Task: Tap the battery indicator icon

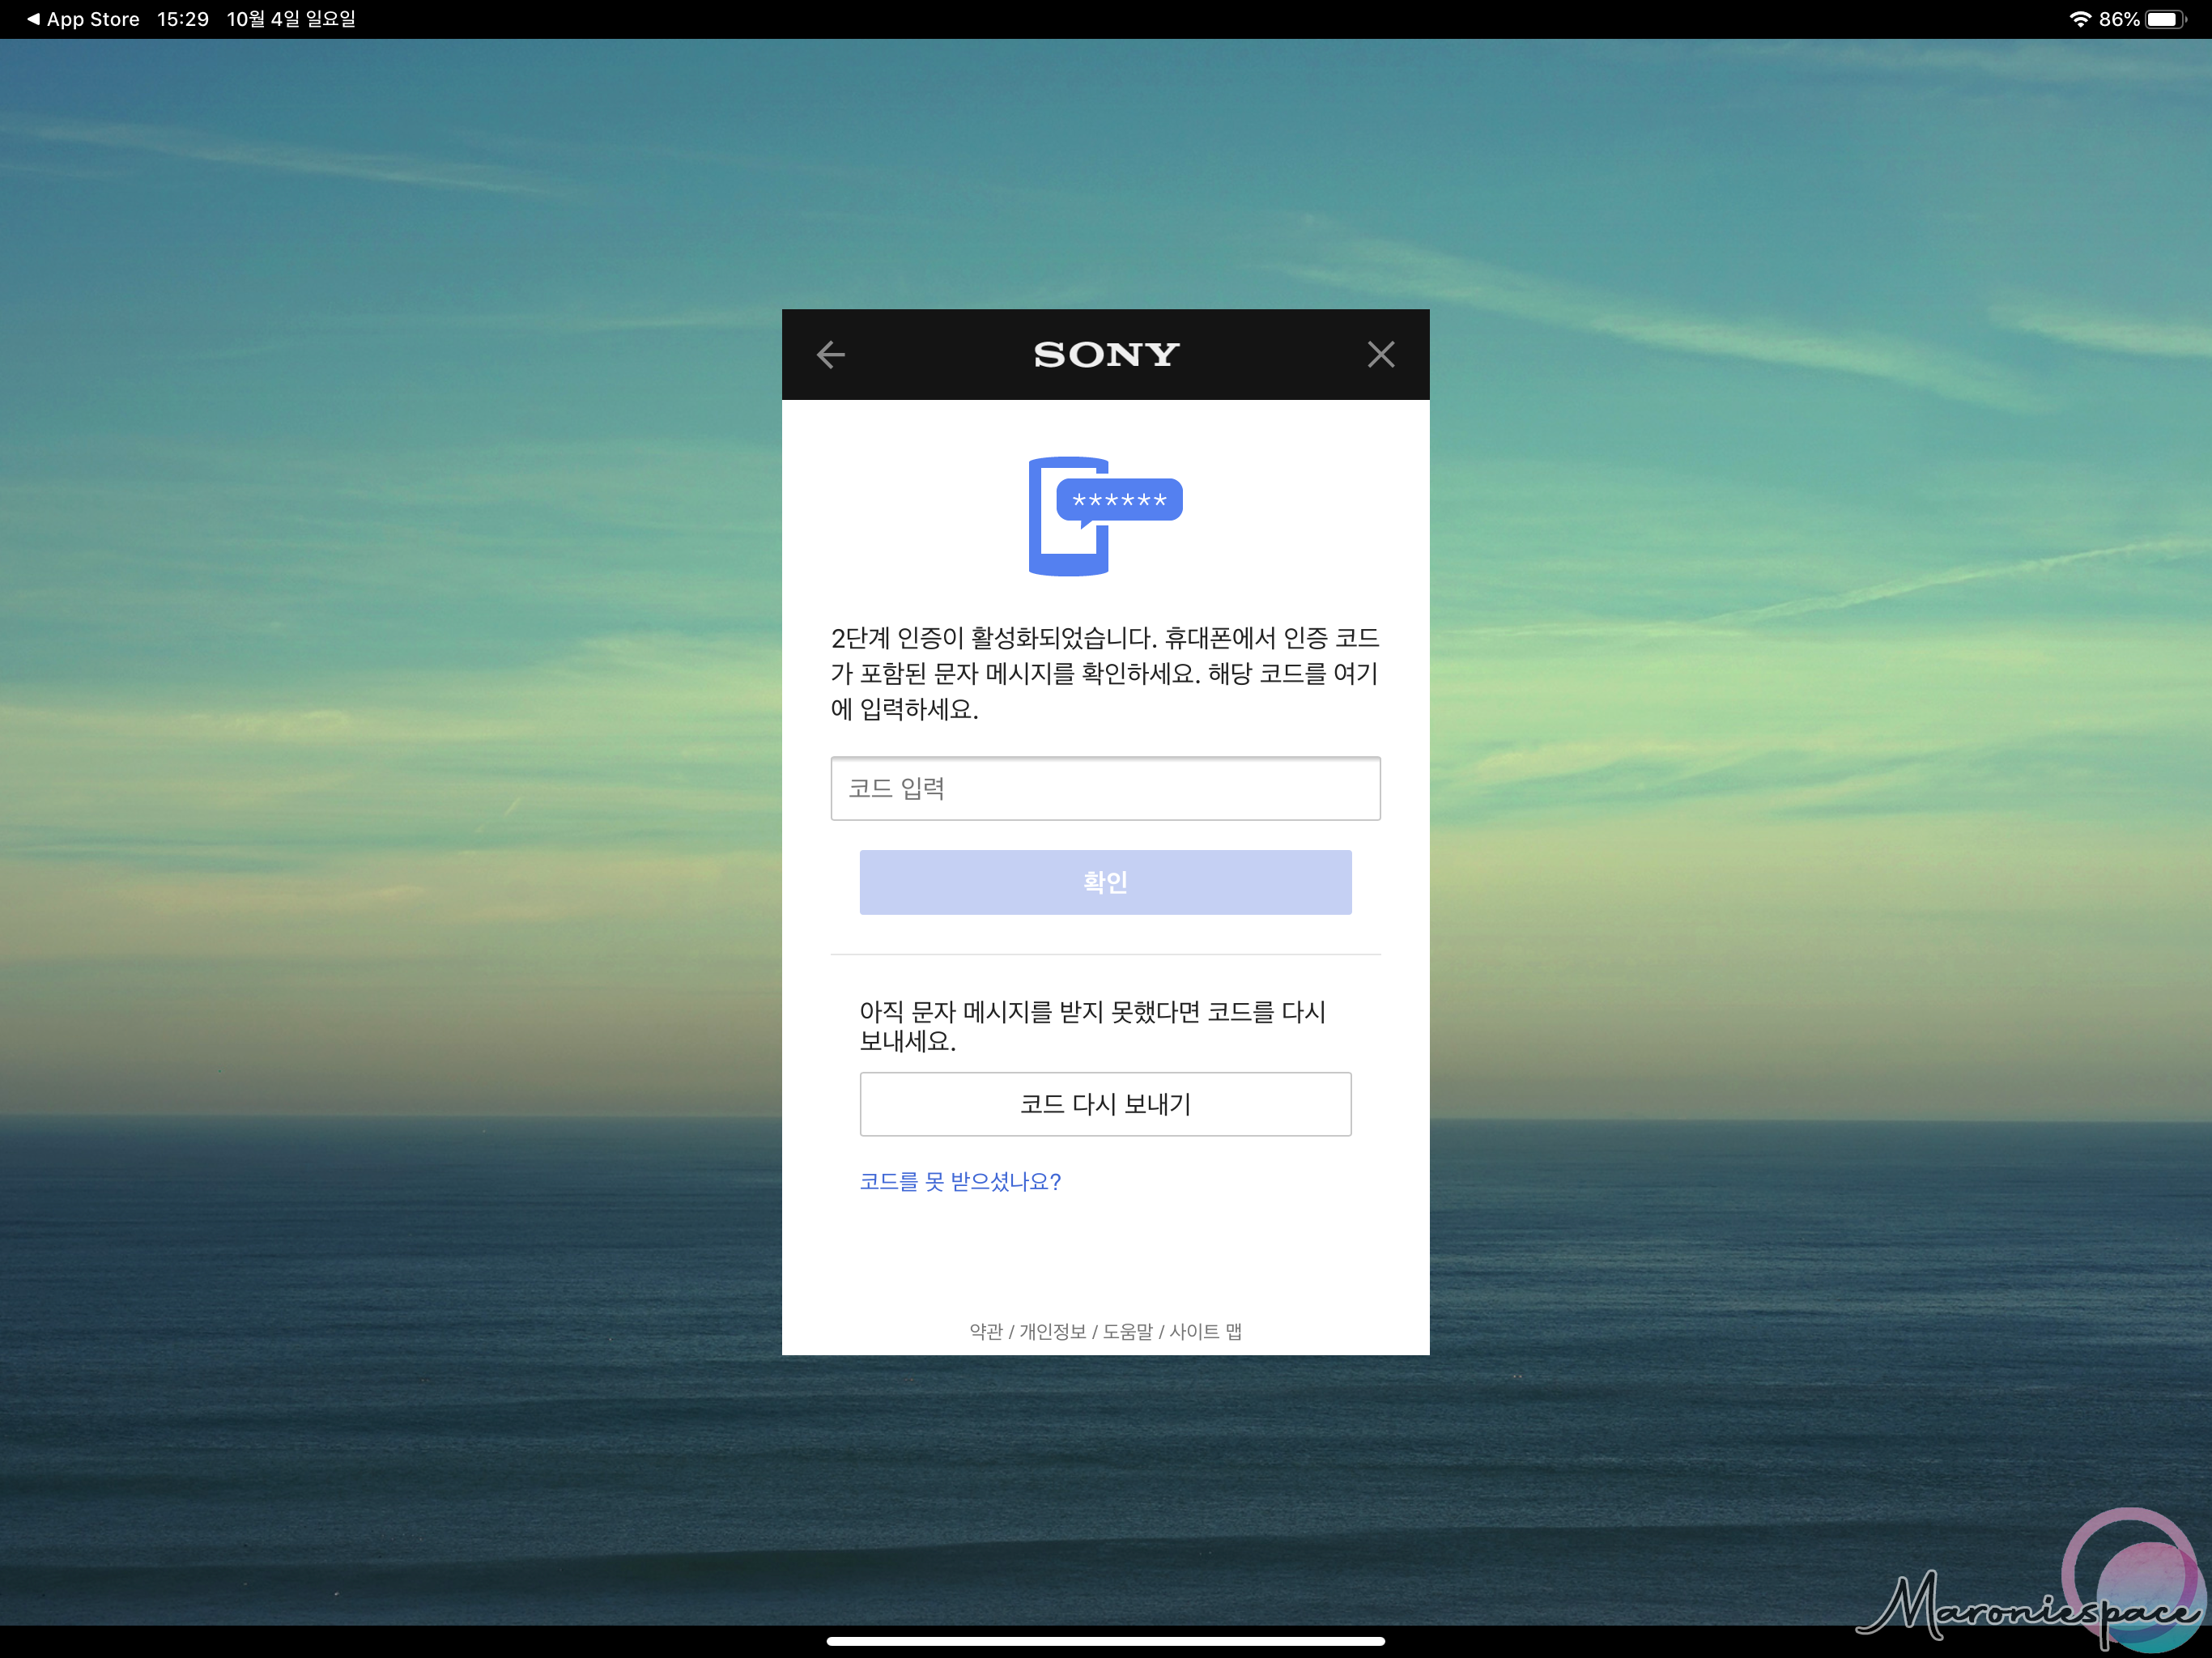Action: click(x=2164, y=19)
